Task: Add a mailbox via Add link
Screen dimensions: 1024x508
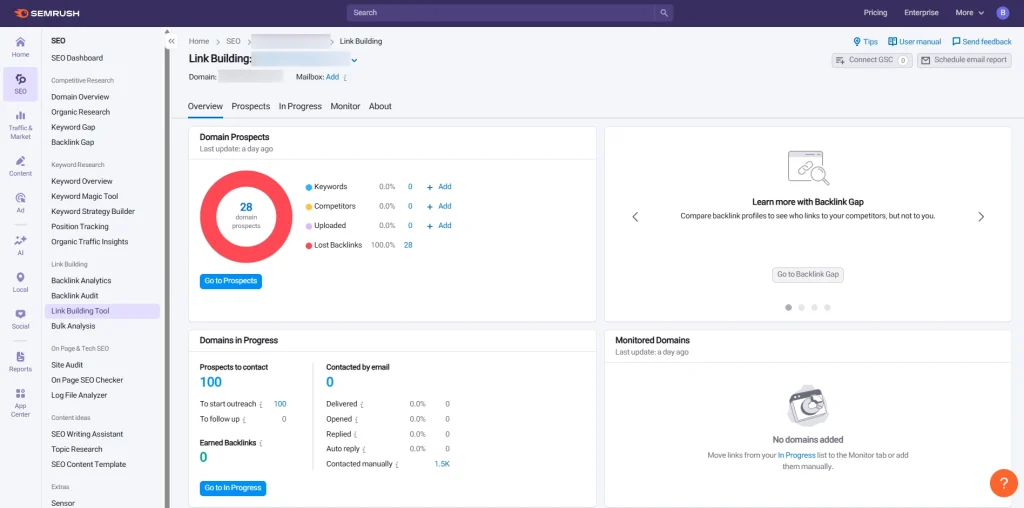Action: [x=332, y=77]
